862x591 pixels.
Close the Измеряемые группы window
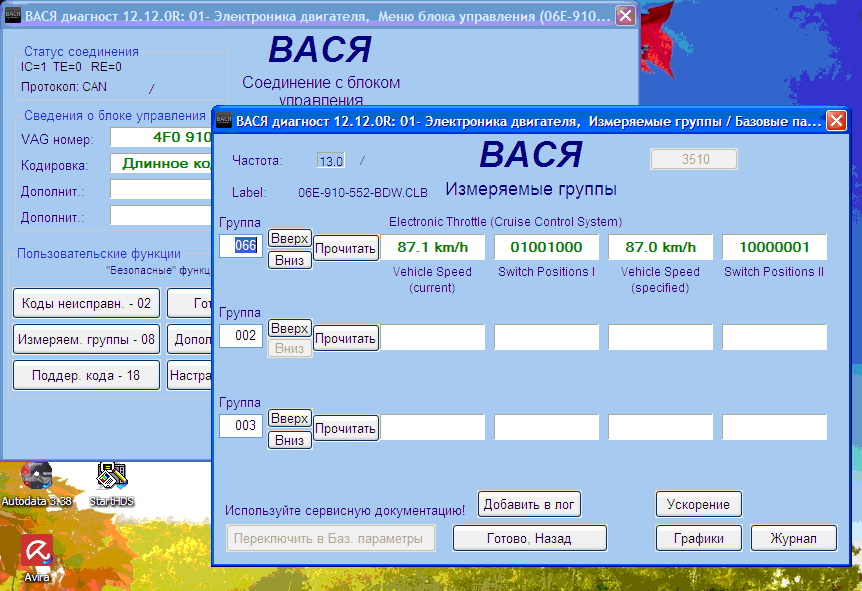(x=836, y=120)
